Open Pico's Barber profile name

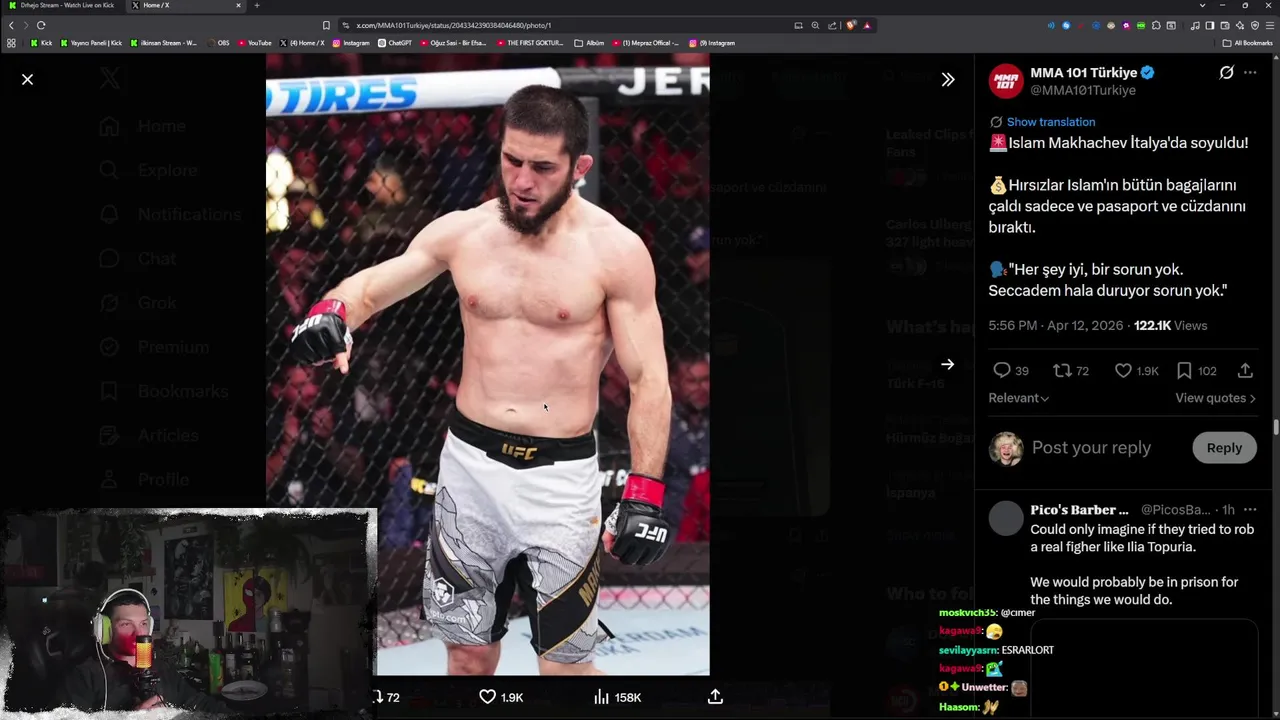(1079, 510)
